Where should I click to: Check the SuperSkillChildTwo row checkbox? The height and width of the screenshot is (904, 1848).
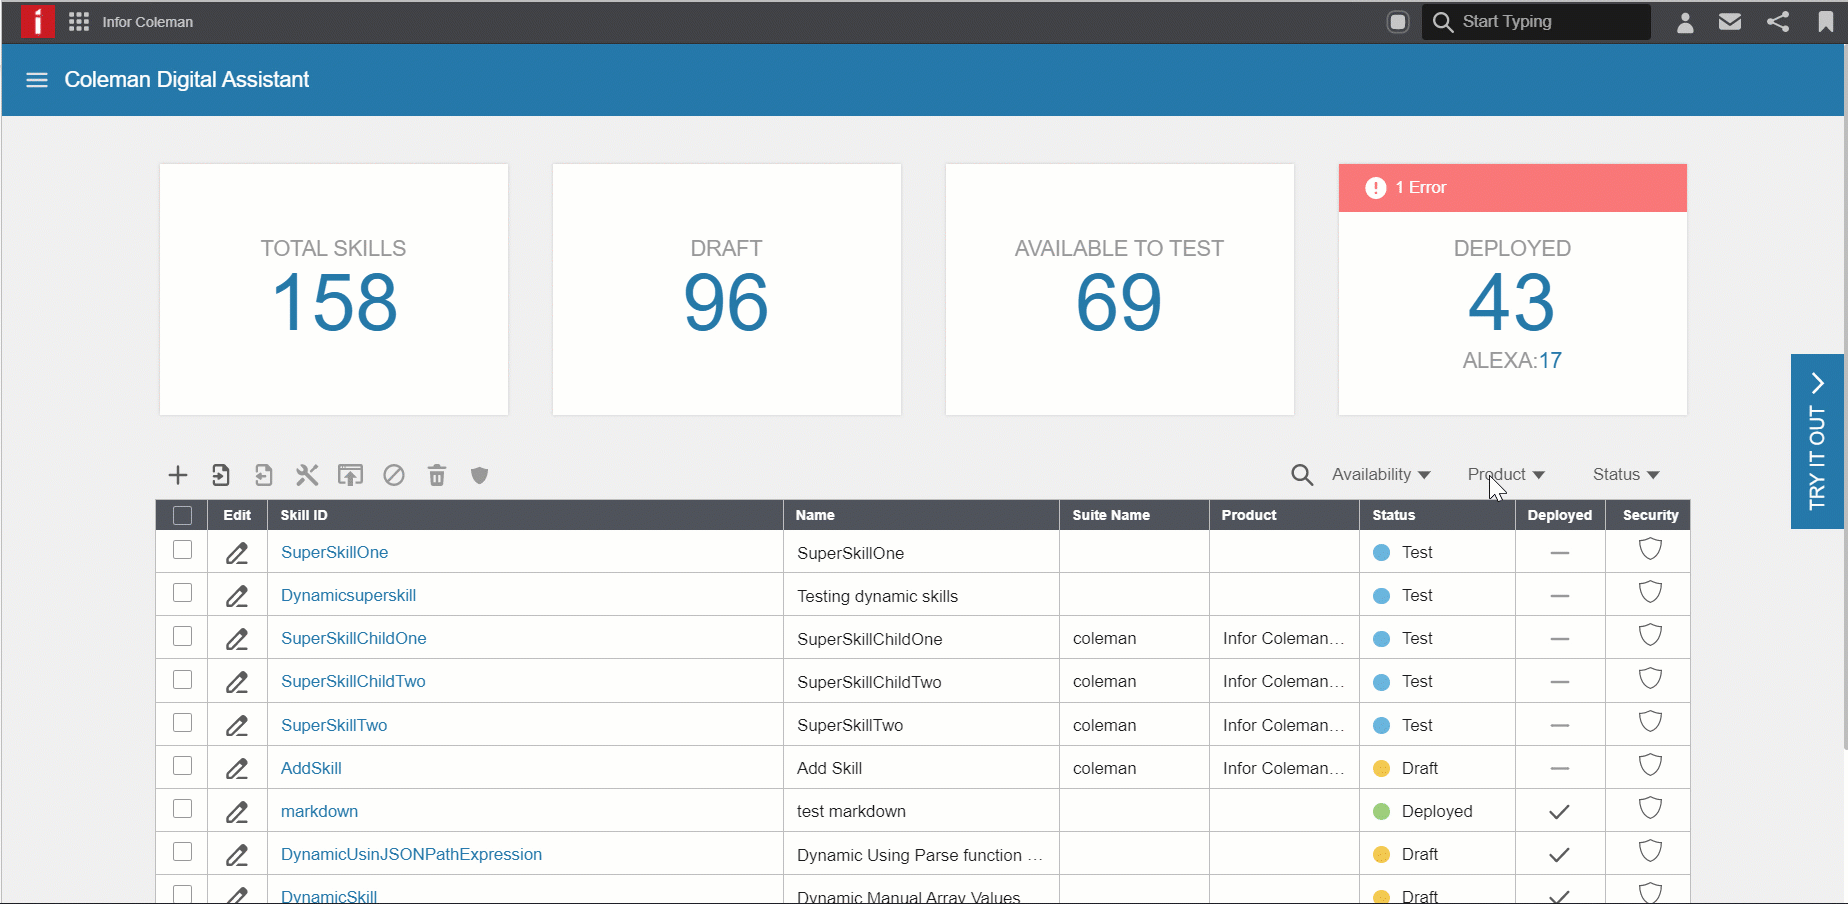click(182, 679)
